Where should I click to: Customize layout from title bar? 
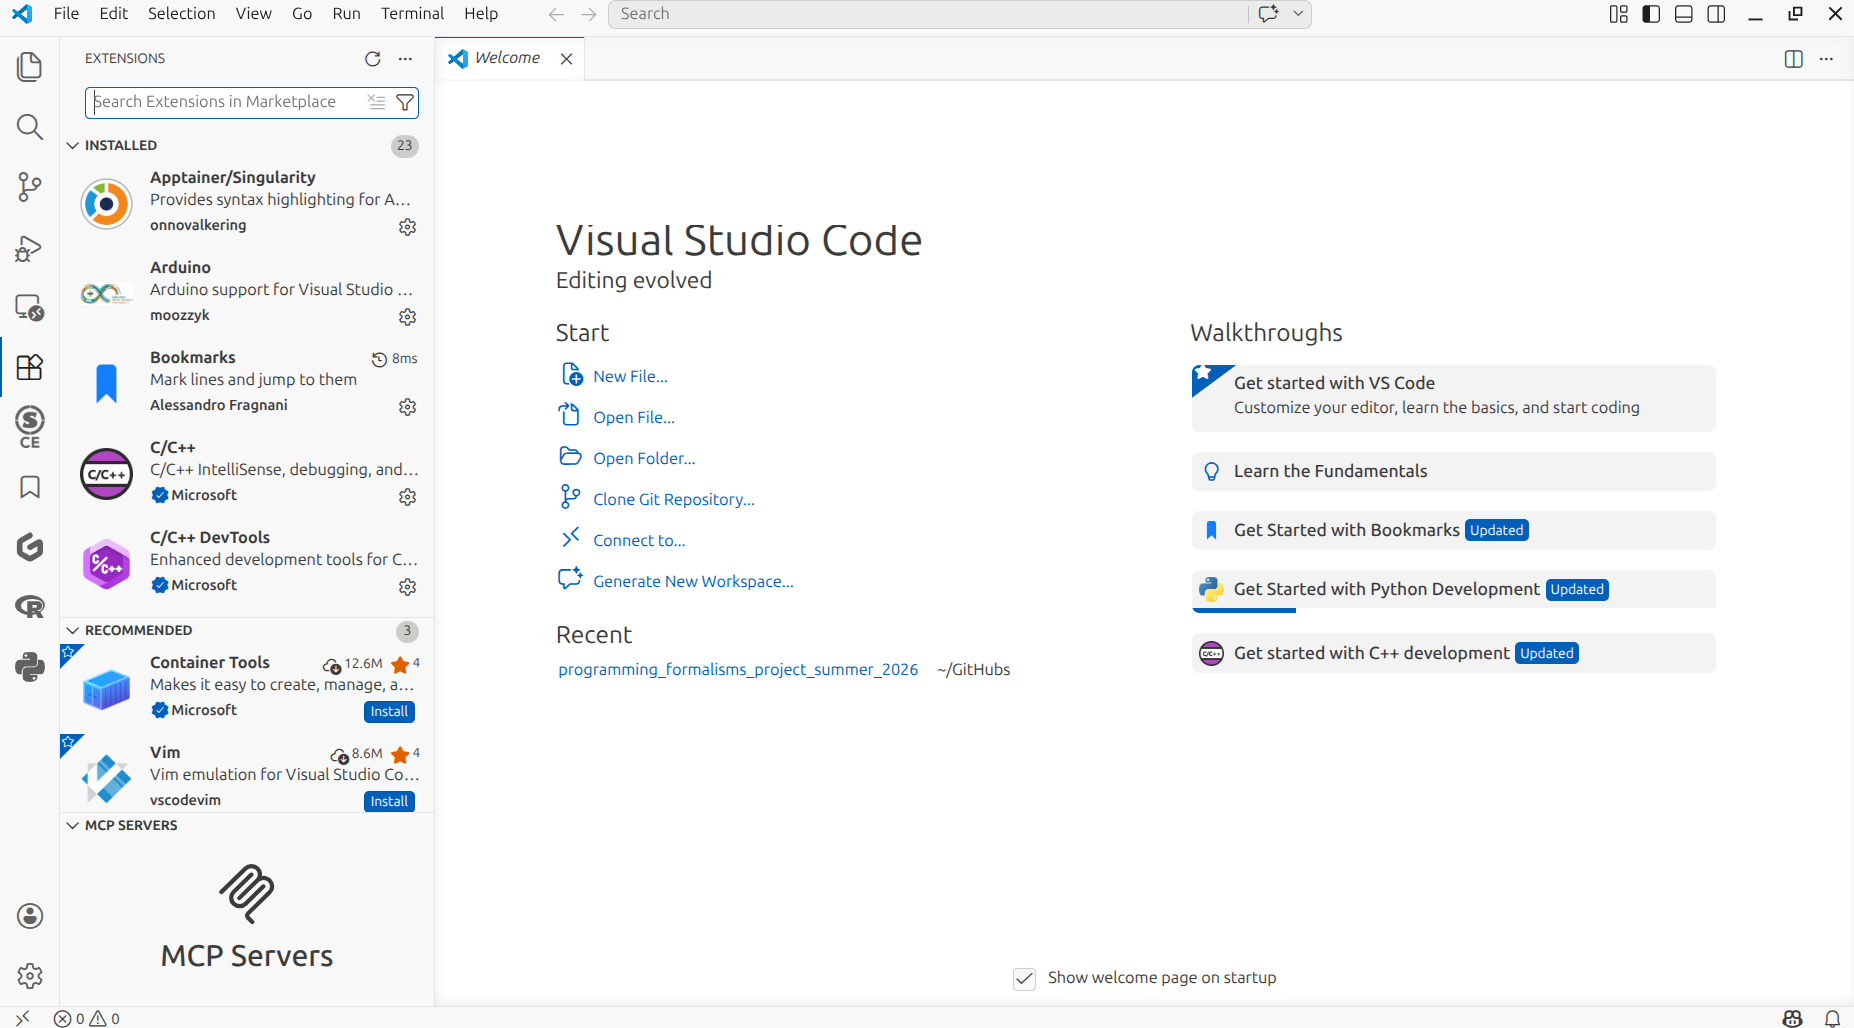[x=1619, y=14]
